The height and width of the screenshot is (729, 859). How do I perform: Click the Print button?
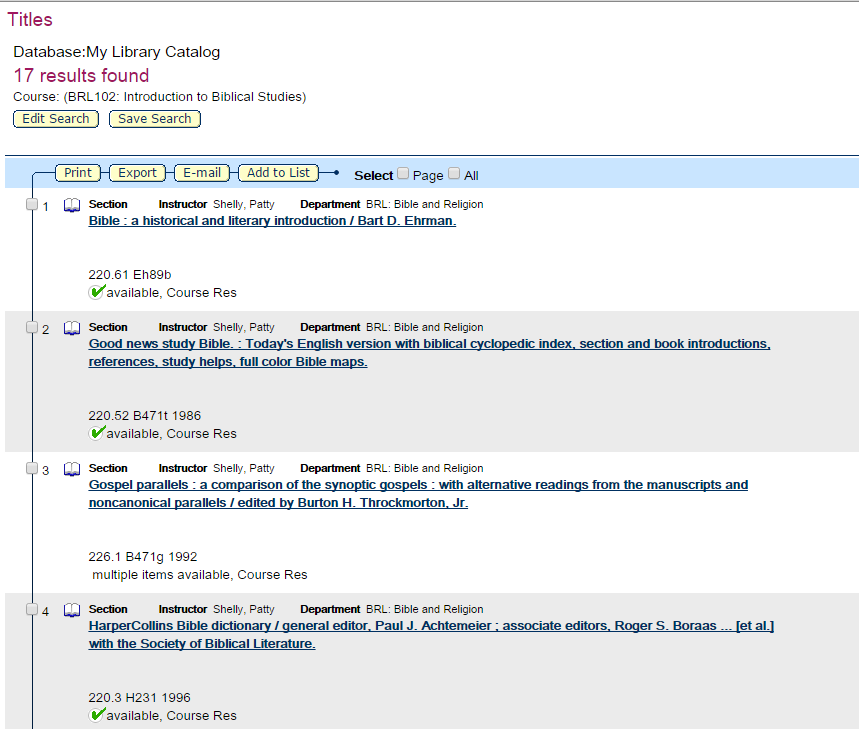(77, 172)
